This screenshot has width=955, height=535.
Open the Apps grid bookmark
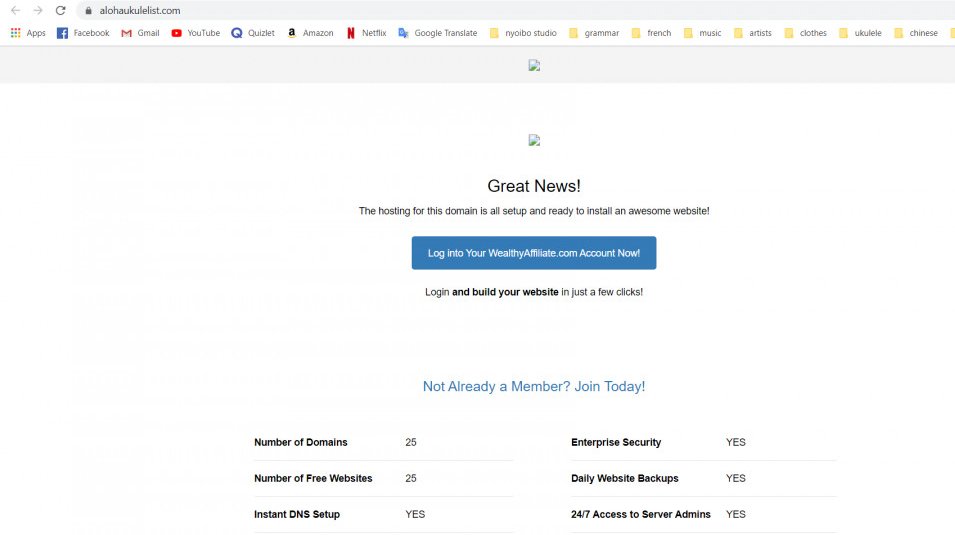[28, 33]
